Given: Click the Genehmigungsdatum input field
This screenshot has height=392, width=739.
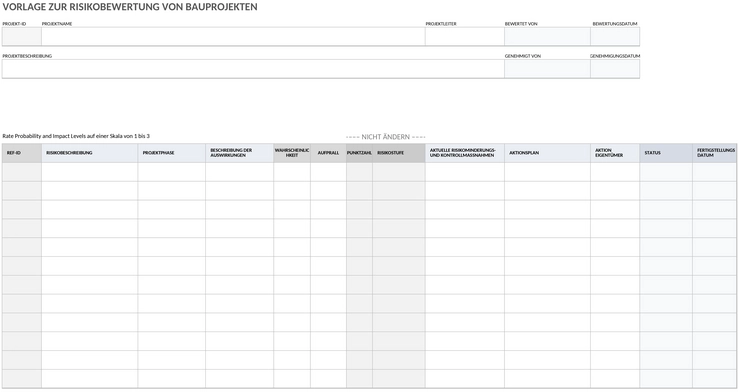Looking at the screenshot, I should pos(615,69).
